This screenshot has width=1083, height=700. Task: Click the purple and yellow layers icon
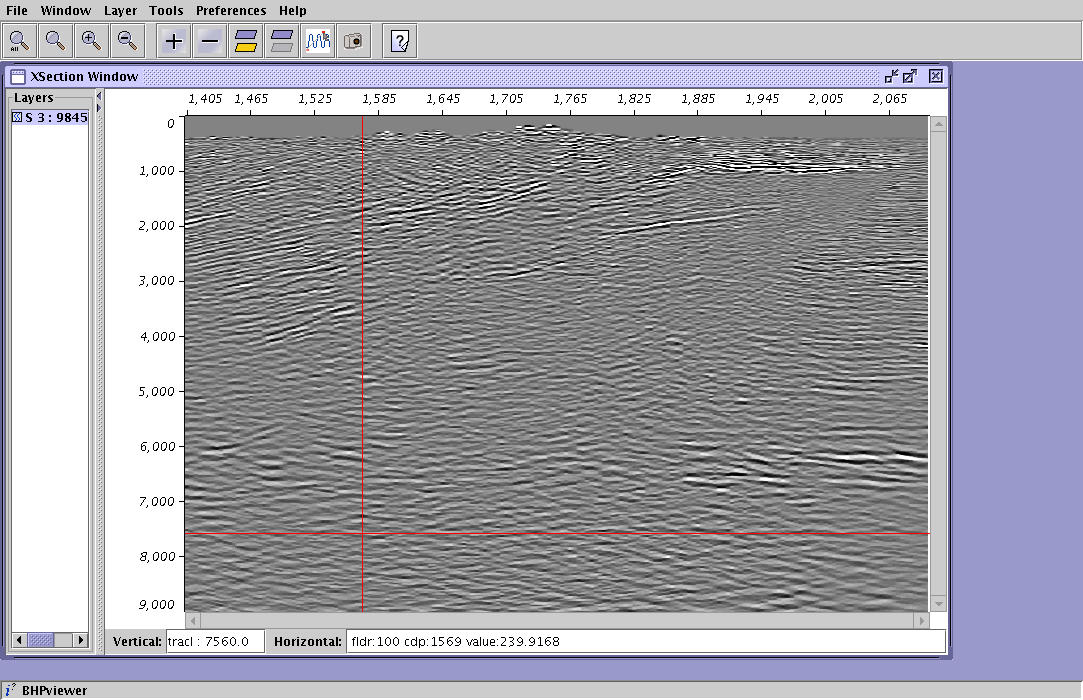[246, 41]
